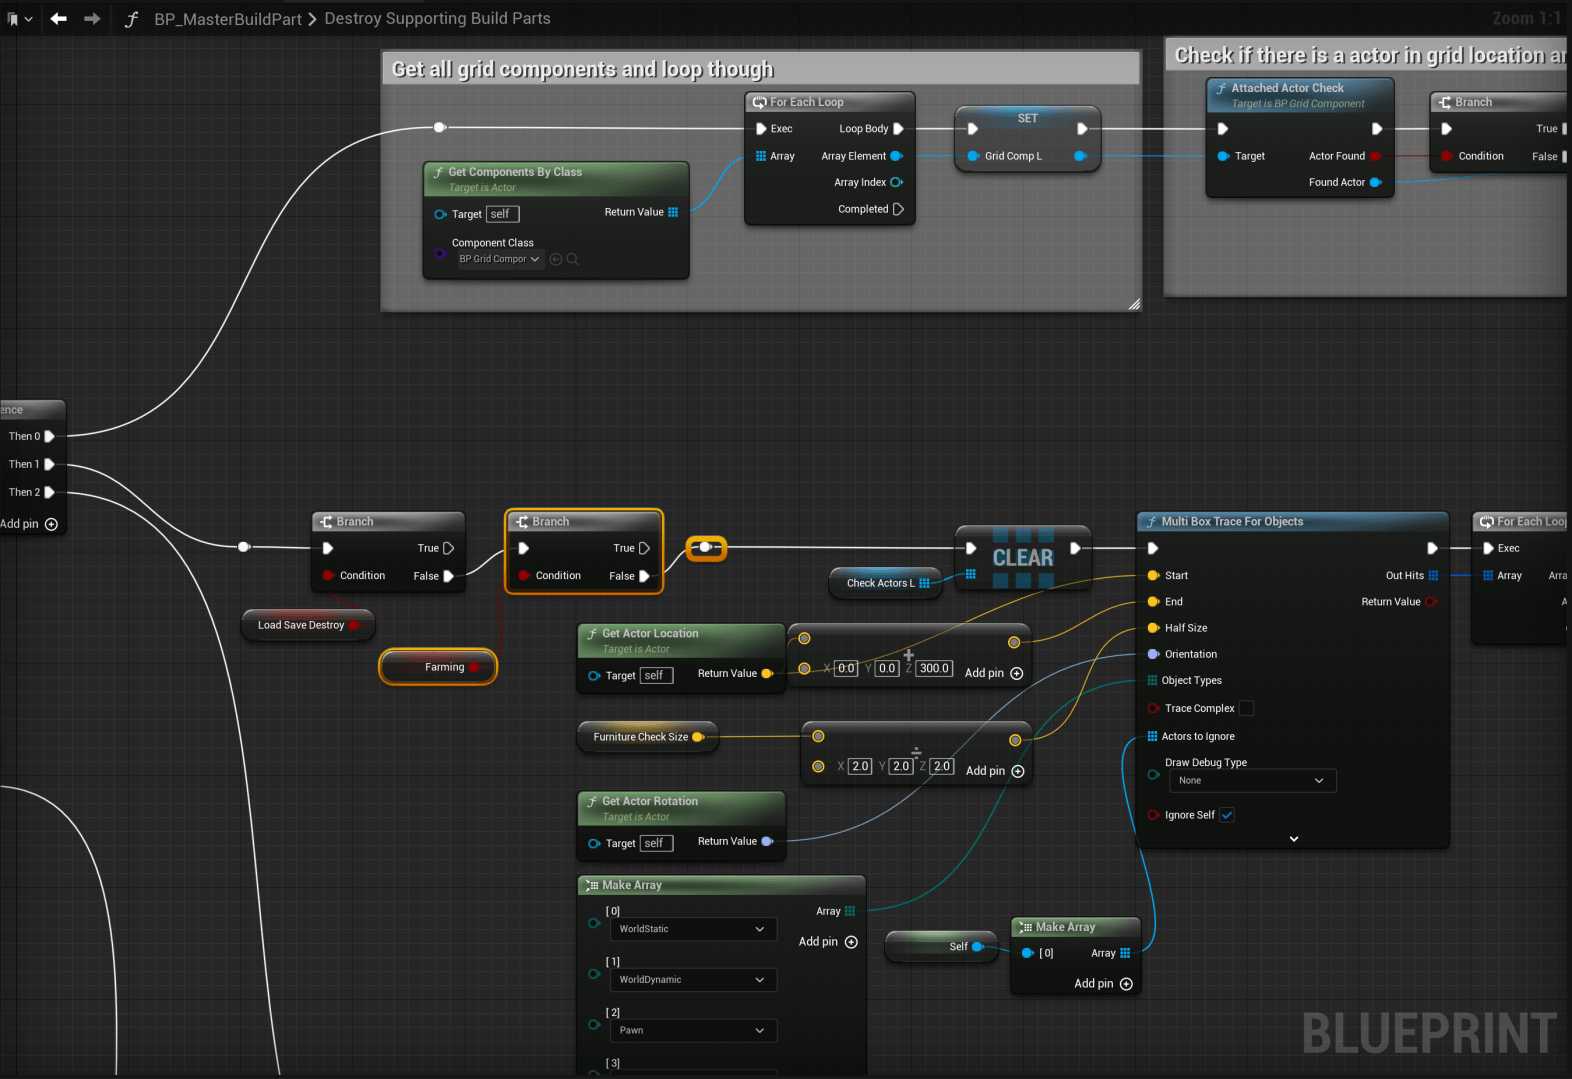The image size is (1572, 1079).
Task: Select the CLEAR array node
Action: (1022, 557)
